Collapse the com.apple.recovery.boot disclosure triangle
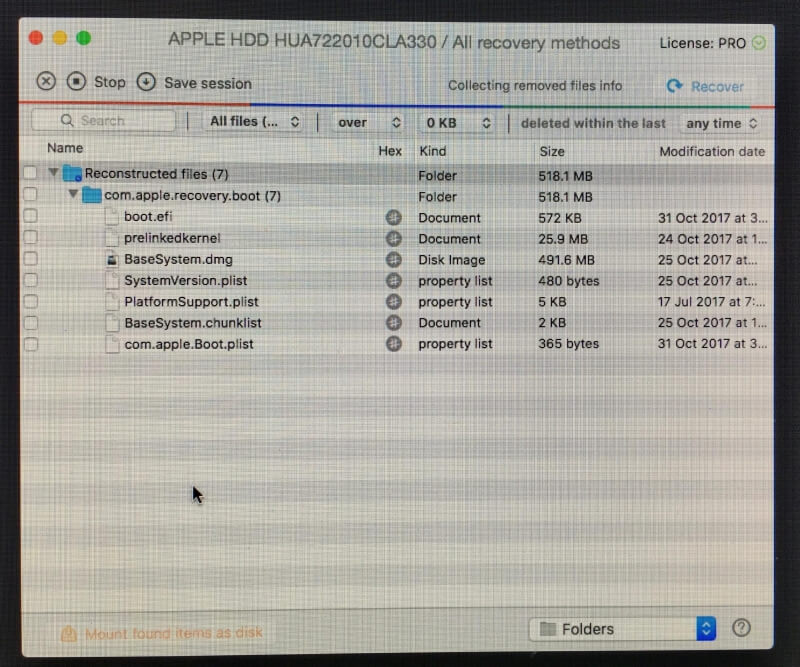This screenshot has height=667, width=800. coord(73,194)
